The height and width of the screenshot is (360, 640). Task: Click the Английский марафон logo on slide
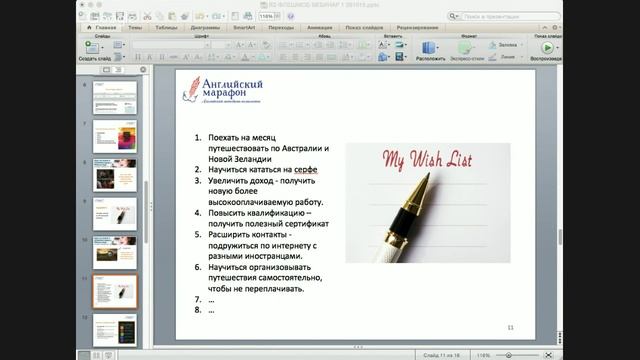pyautogui.click(x=222, y=90)
